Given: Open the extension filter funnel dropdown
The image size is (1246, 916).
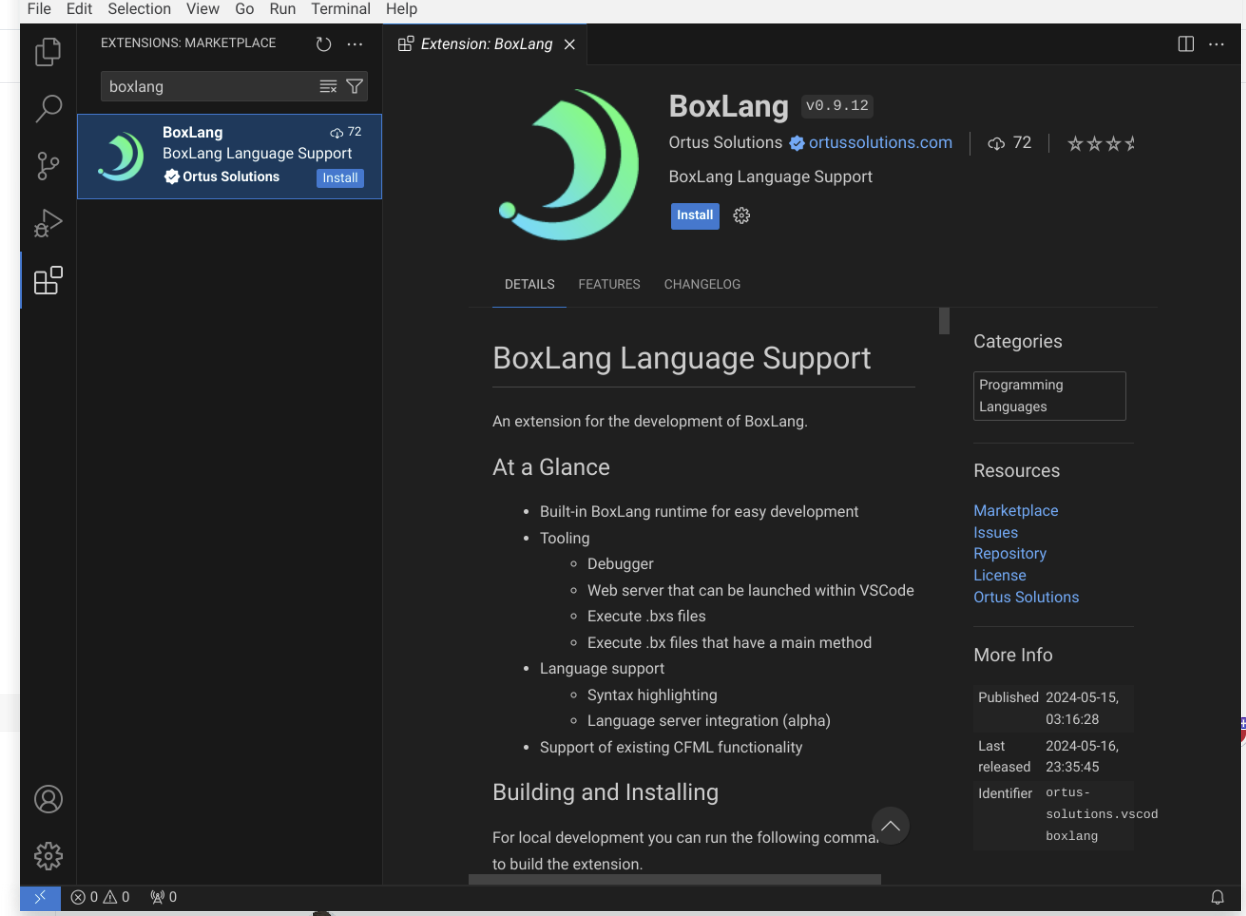Looking at the screenshot, I should pyautogui.click(x=354, y=87).
